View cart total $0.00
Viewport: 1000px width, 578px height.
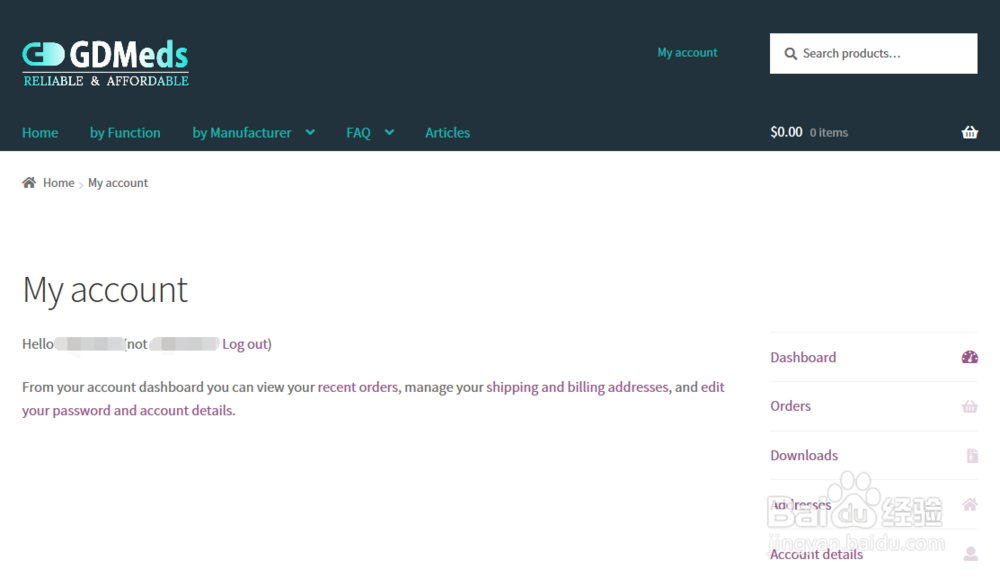(786, 132)
